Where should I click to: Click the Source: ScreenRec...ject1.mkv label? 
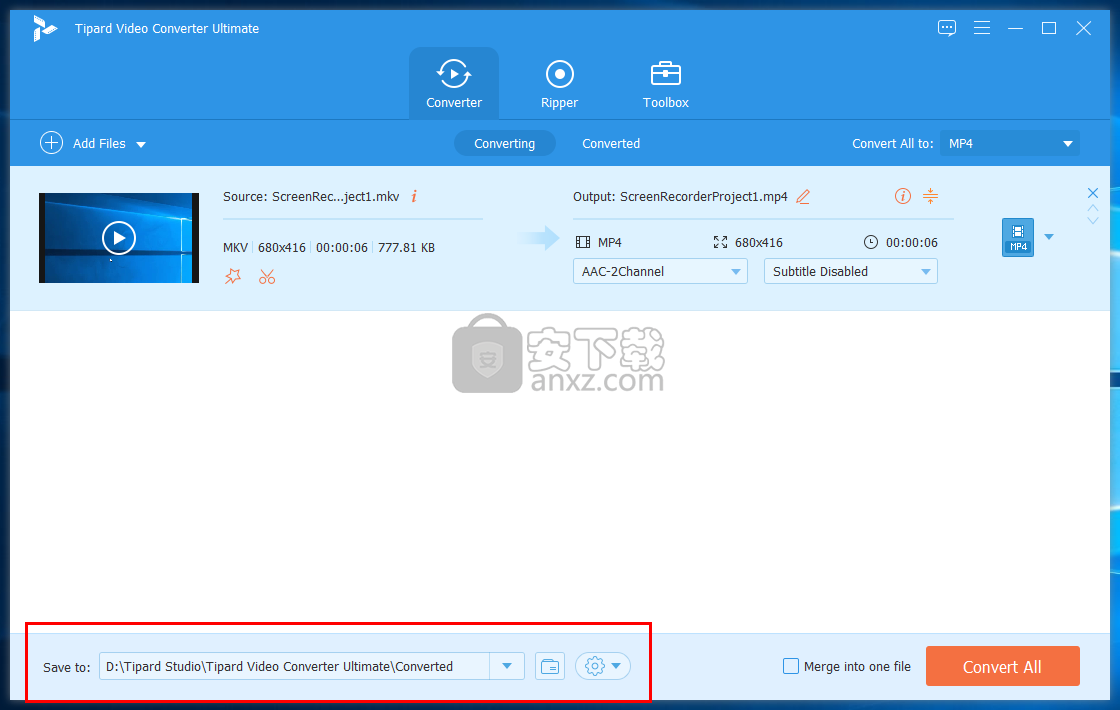tap(311, 196)
